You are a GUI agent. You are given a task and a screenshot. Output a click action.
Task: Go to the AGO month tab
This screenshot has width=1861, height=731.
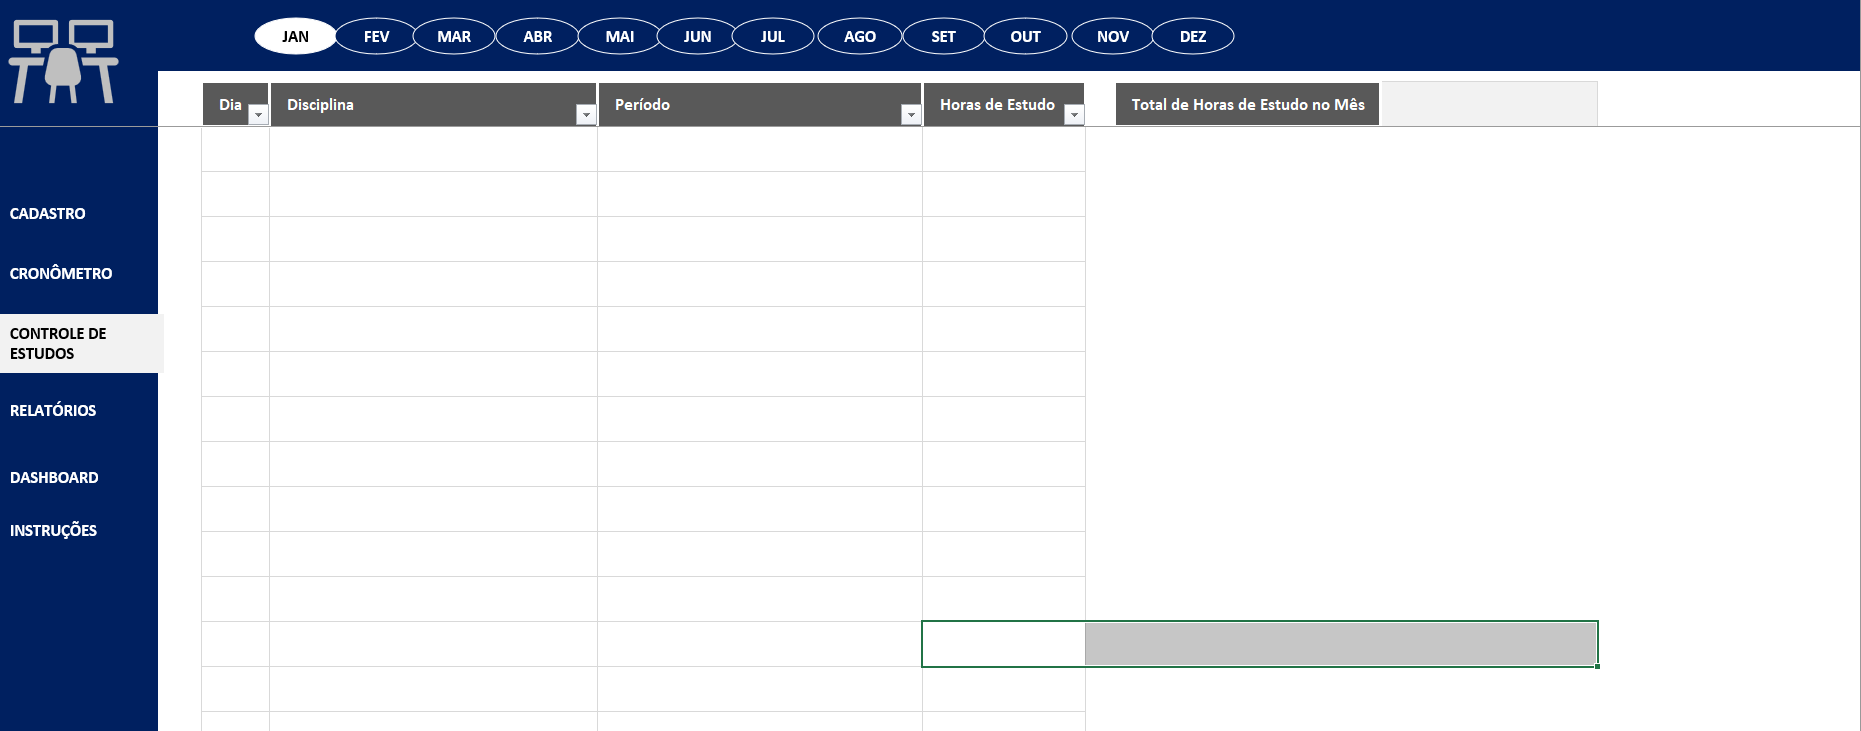(860, 36)
